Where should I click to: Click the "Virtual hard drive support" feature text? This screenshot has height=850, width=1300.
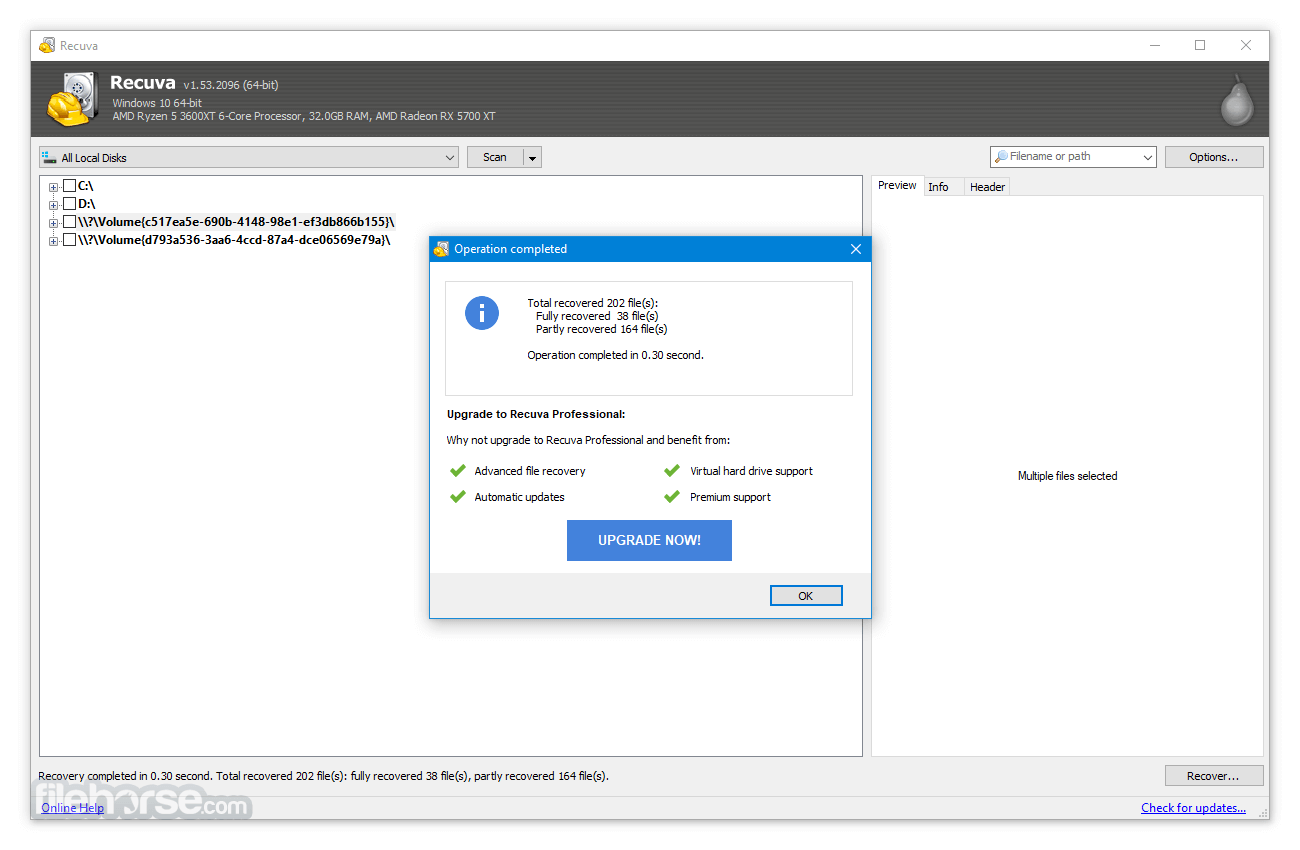pos(751,471)
